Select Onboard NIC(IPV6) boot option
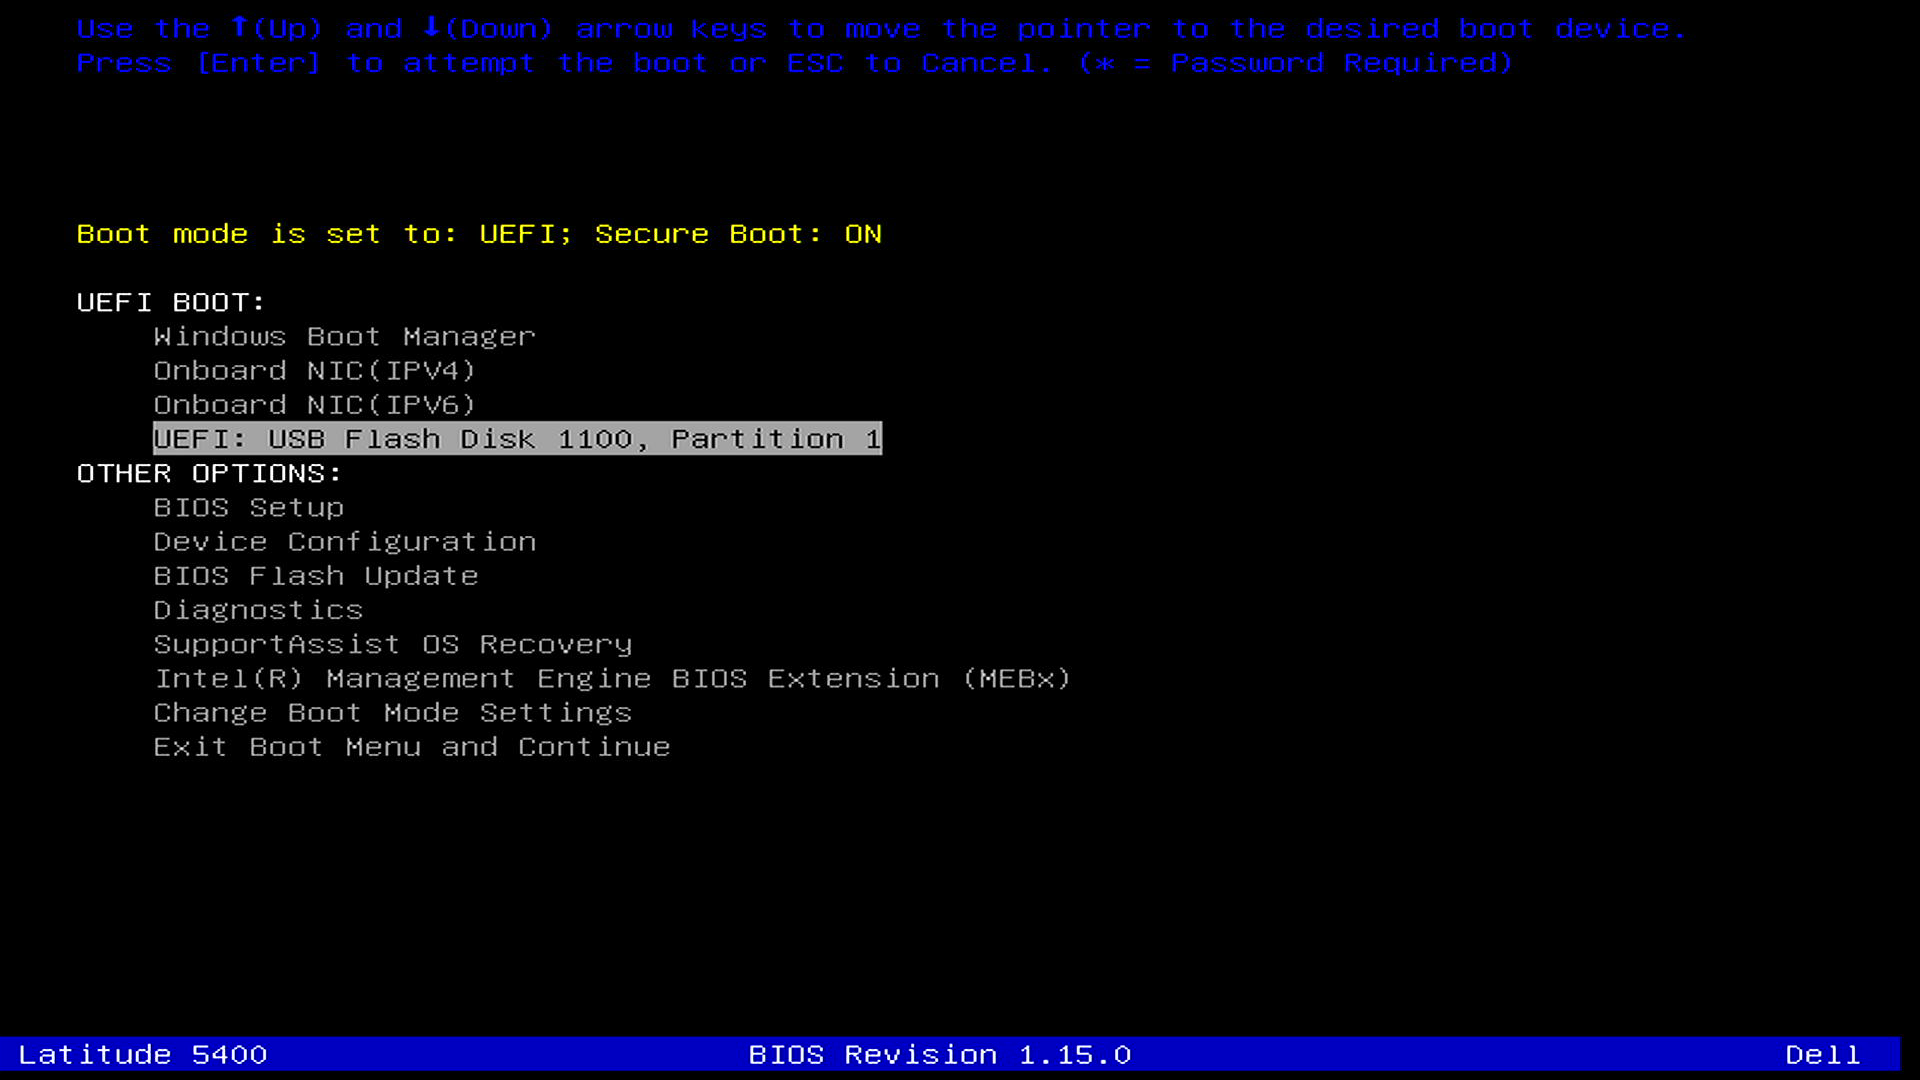 [315, 405]
